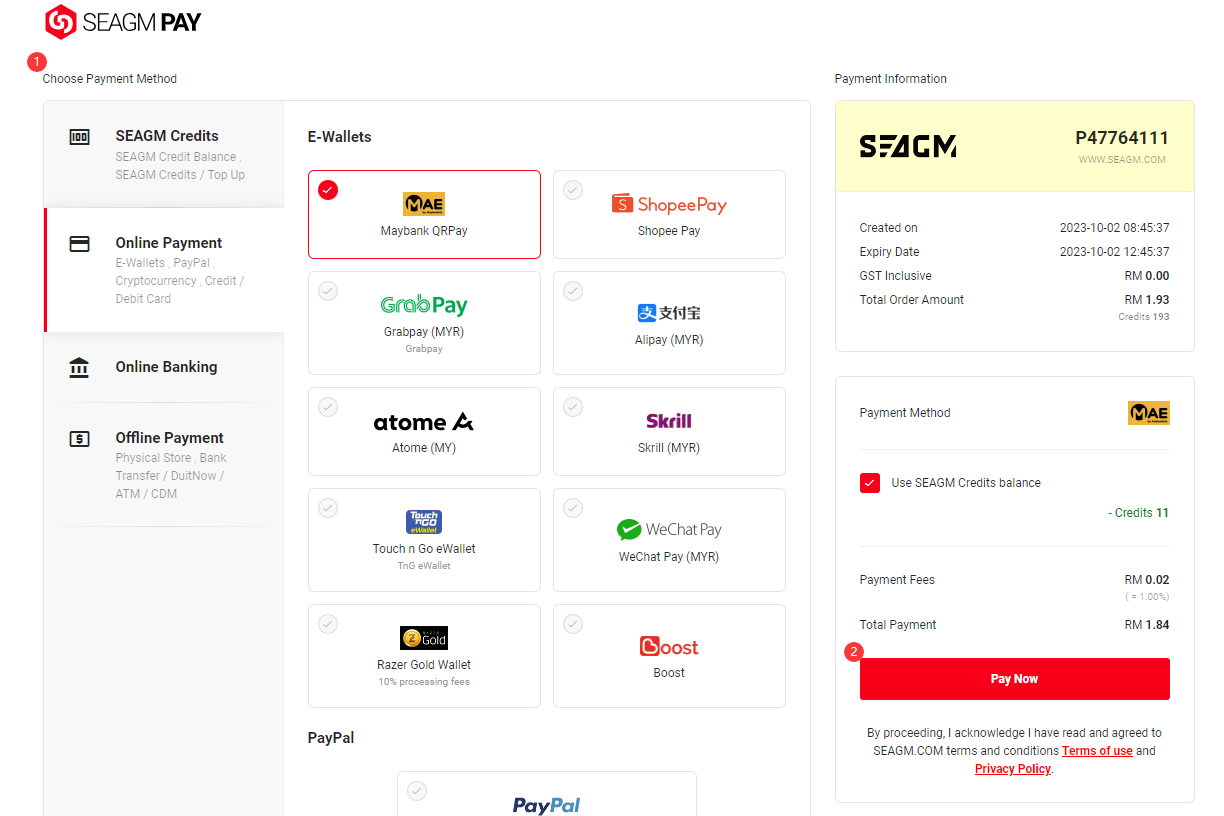The width and height of the screenshot is (1224, 816).
Task: Click the WeChat Pay logo
Action: point(669,530)
